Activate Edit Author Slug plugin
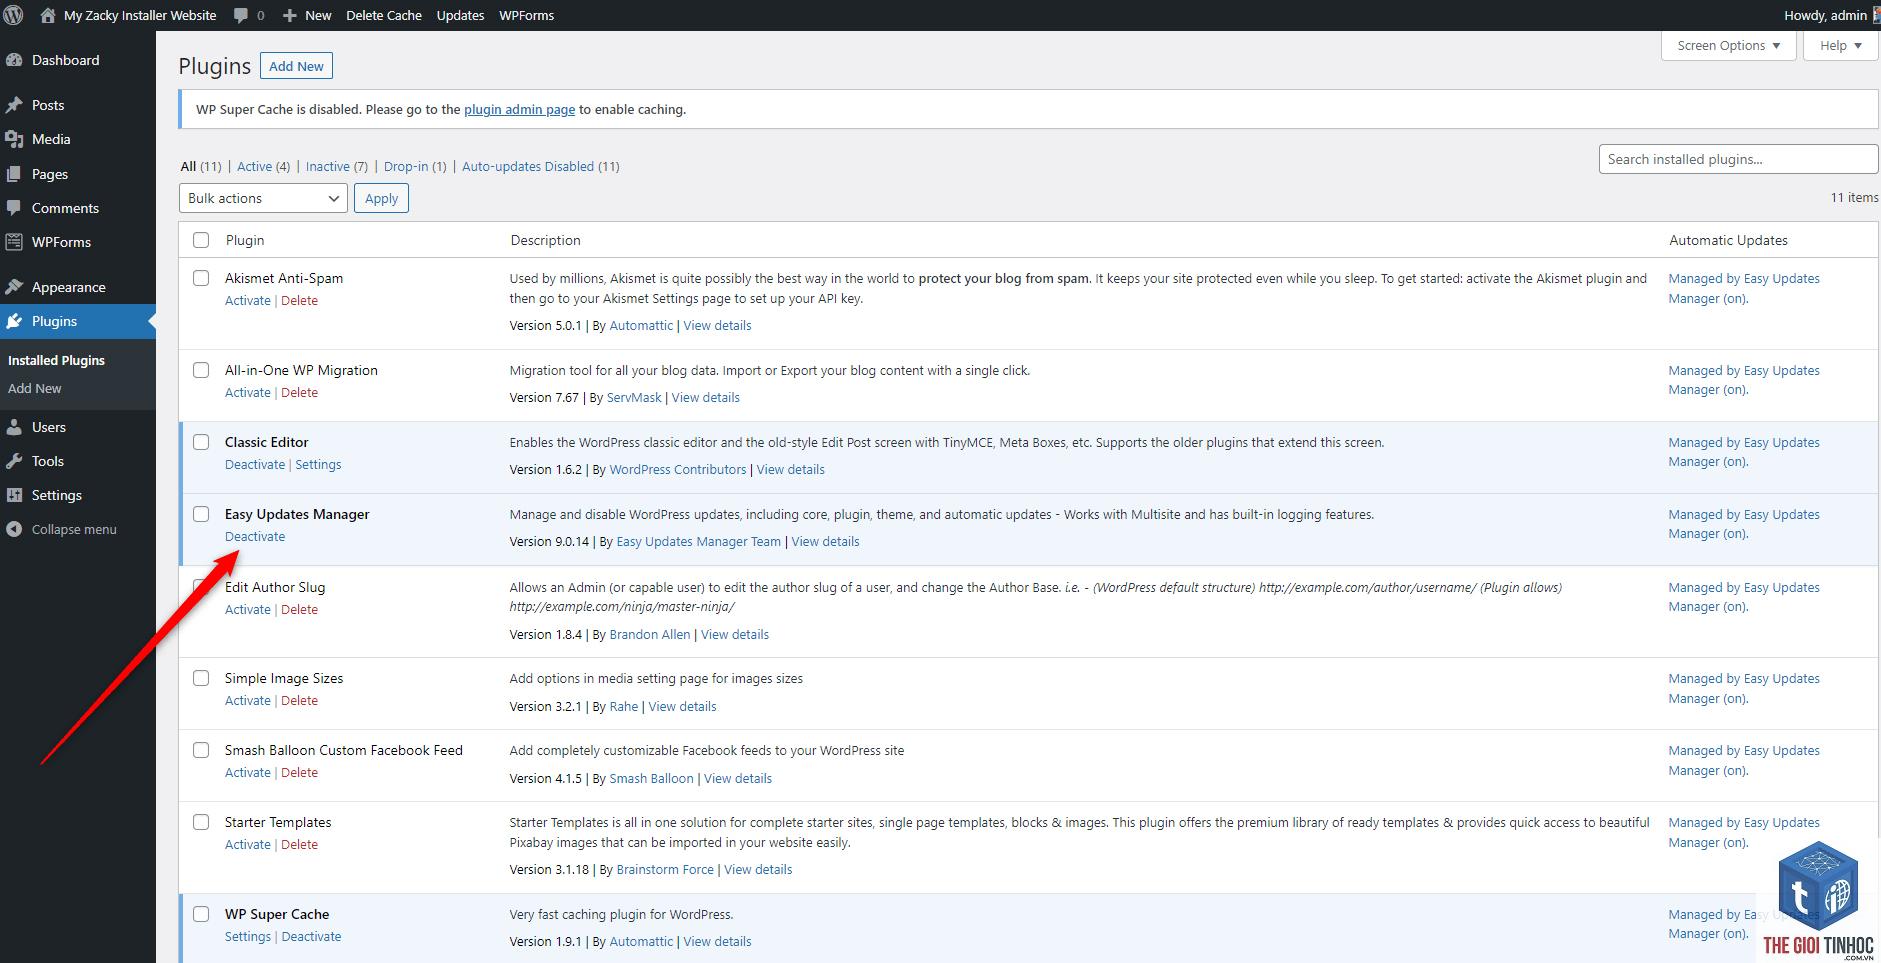 pos(248,609)
